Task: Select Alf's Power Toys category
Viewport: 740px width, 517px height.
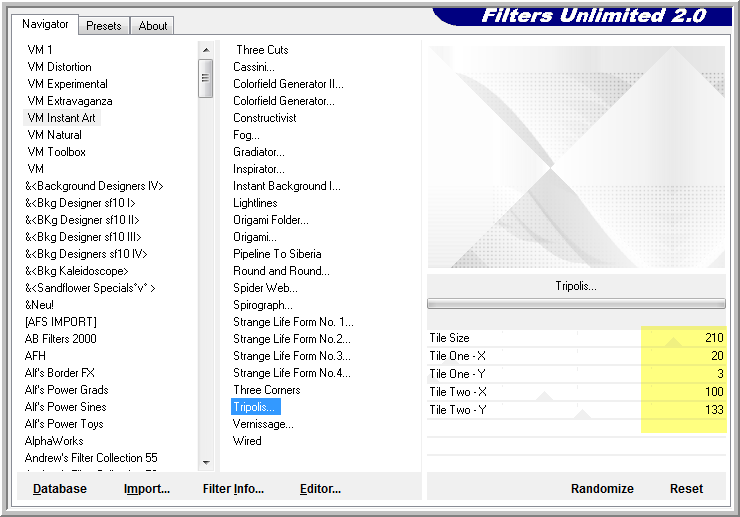Action: pyautogui.click(x=64, y=424)
